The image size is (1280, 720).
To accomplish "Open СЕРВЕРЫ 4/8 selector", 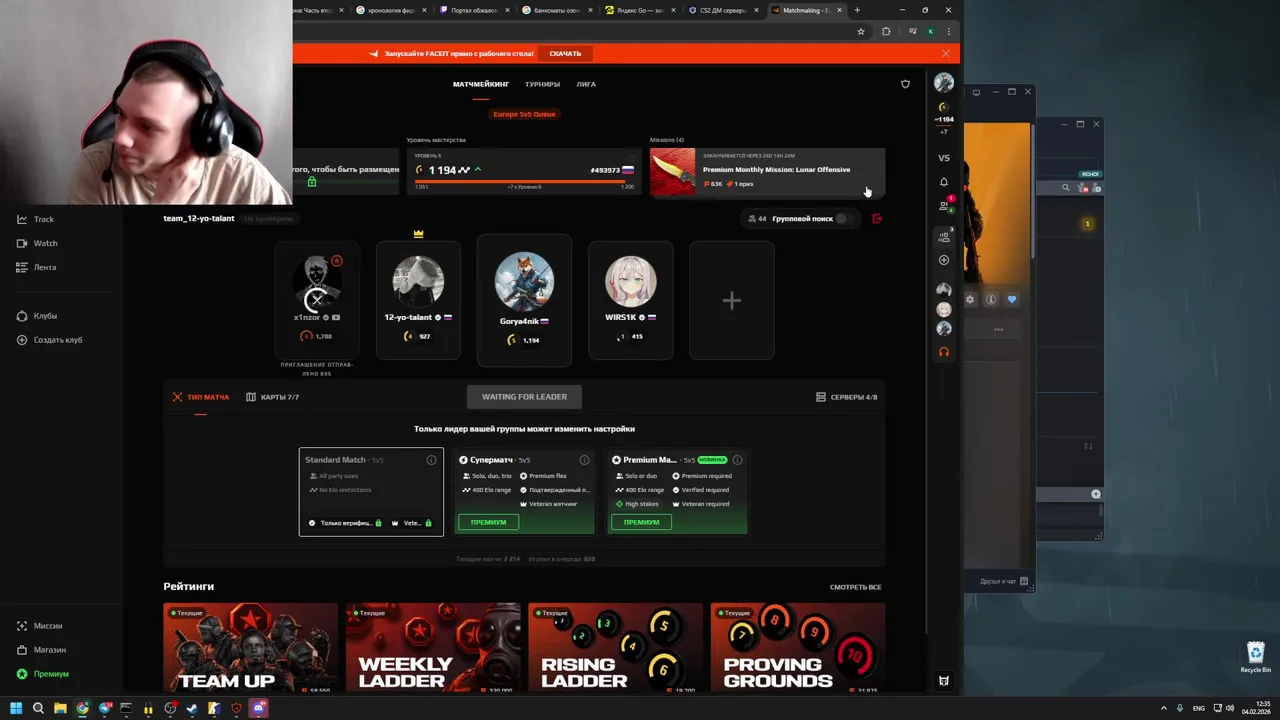I will coord(847,397).
